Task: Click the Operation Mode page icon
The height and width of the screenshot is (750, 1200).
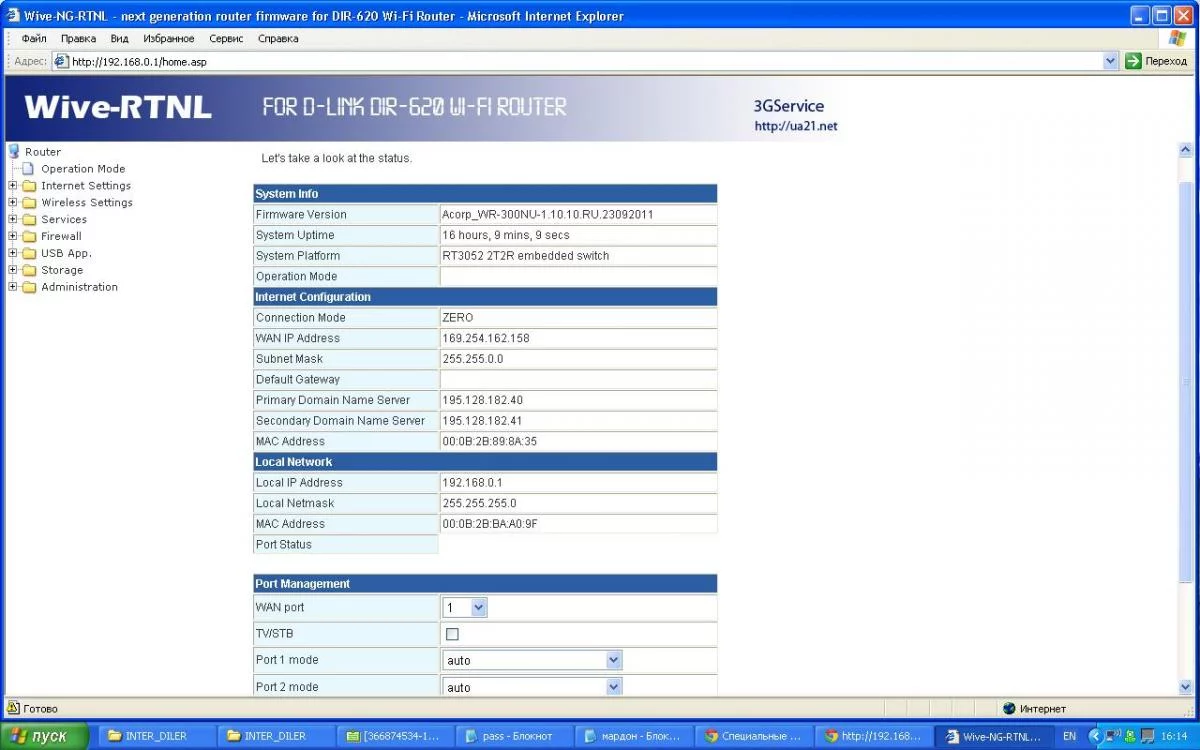Action: (28, 169)
